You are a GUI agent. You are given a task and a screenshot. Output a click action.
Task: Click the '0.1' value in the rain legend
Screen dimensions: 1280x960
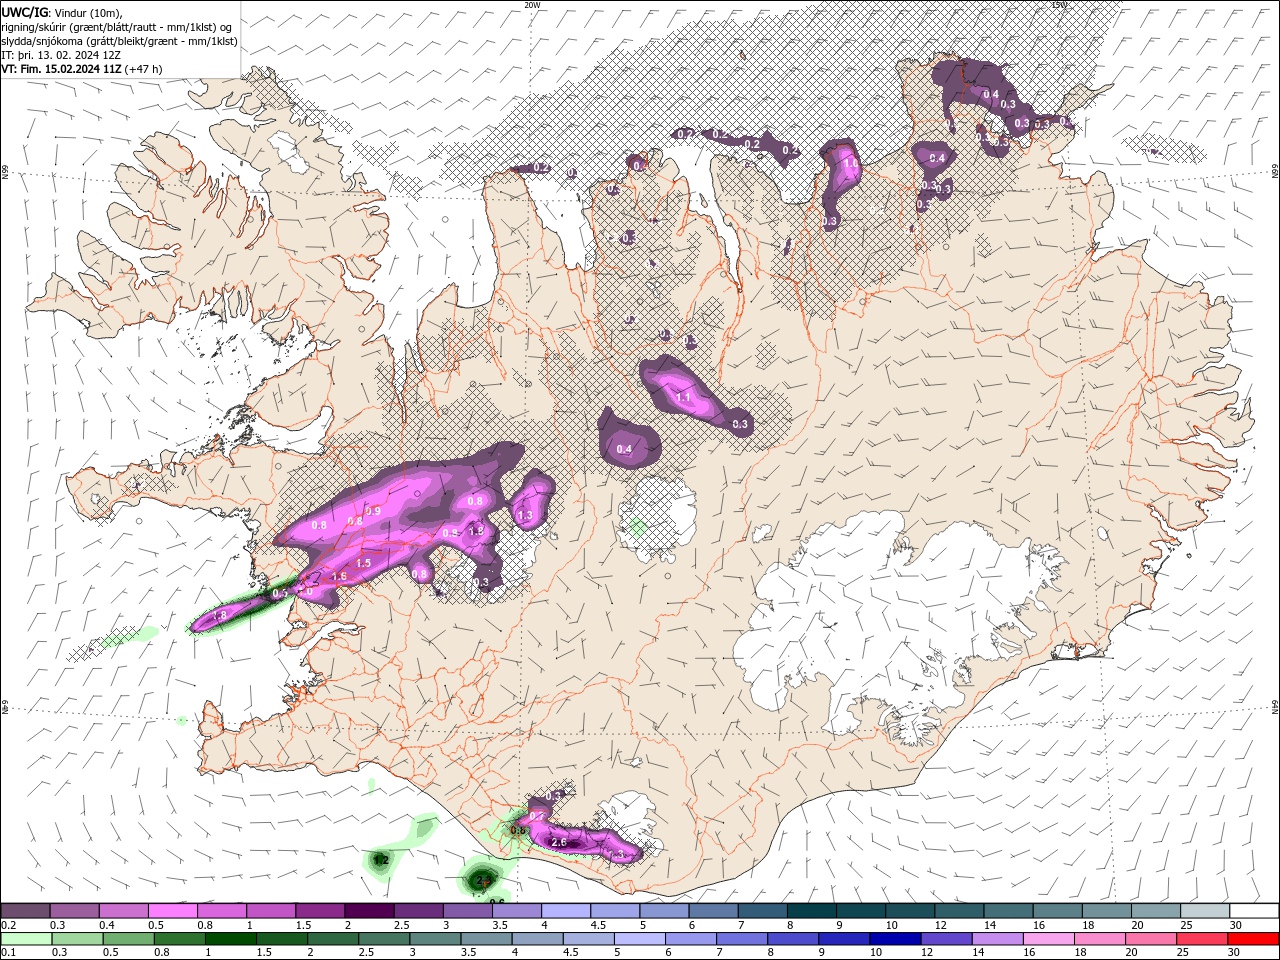point(8,953)
